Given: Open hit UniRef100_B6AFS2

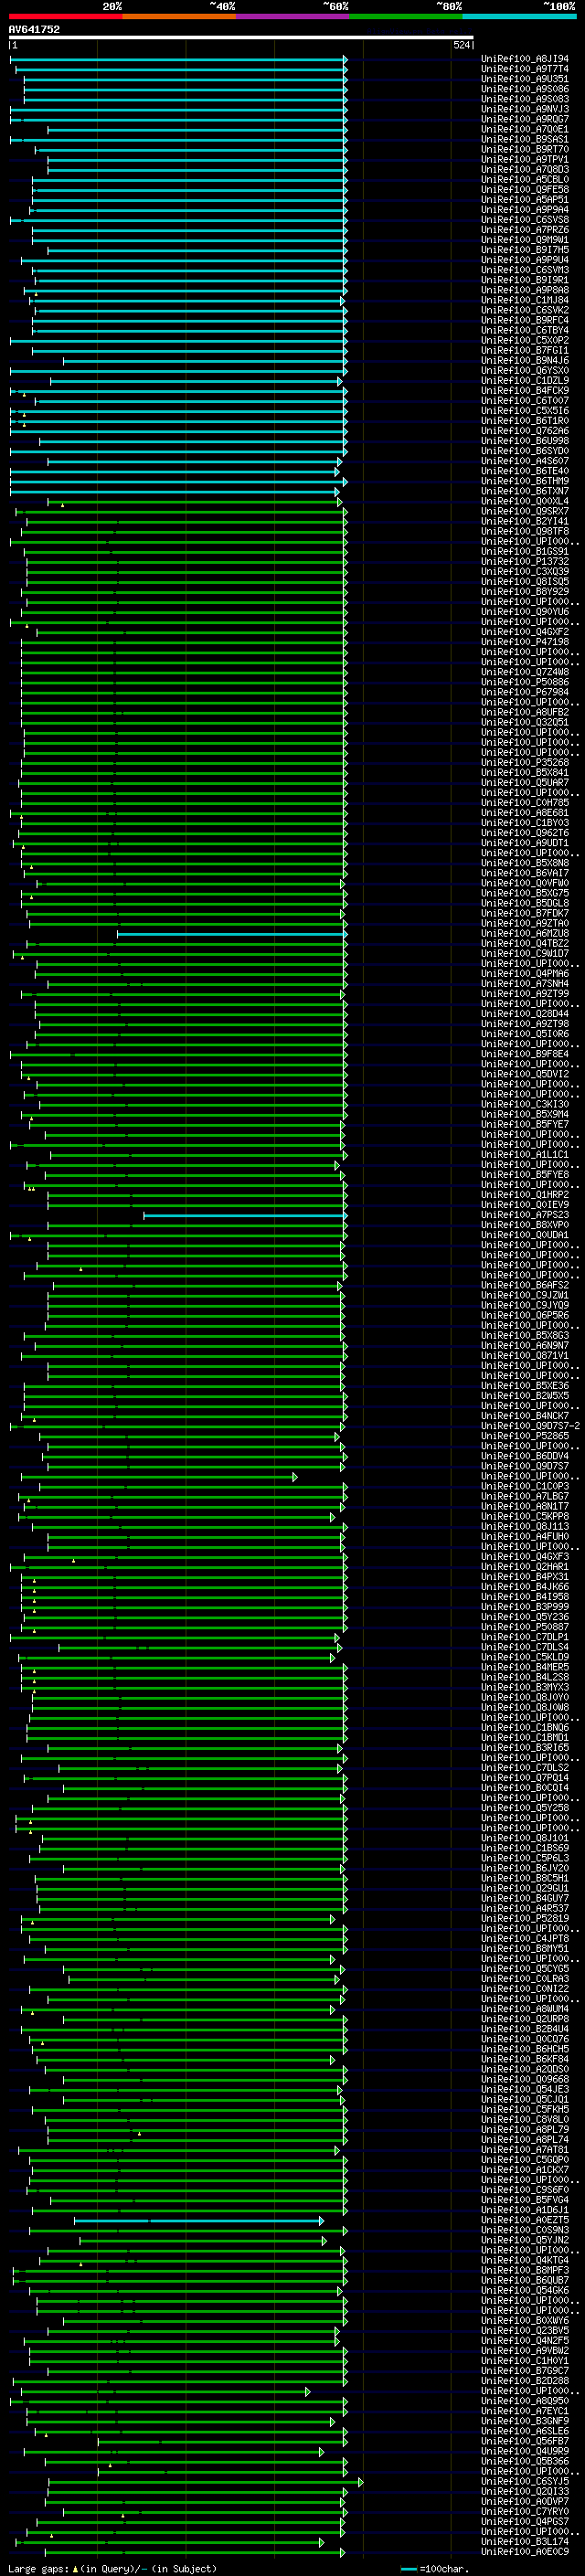Looking at the screenshot, I should [x=524, y=1285].
